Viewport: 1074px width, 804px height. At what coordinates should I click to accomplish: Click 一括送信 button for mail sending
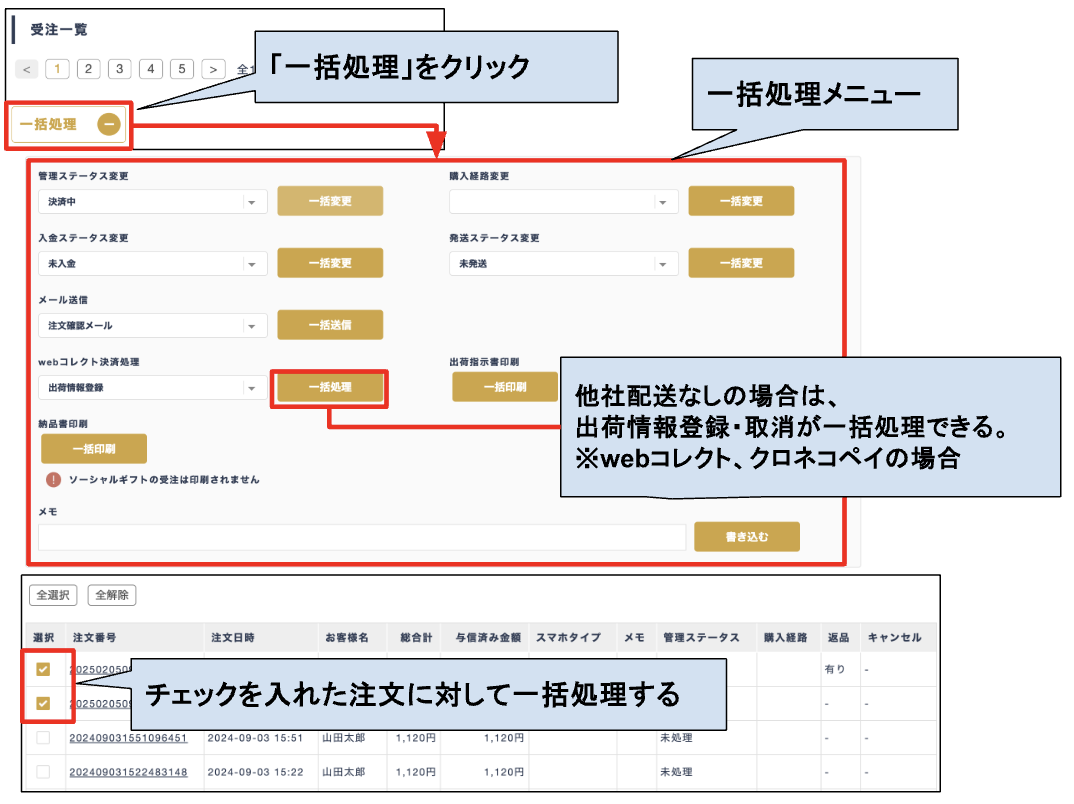(x=330, y=325)
